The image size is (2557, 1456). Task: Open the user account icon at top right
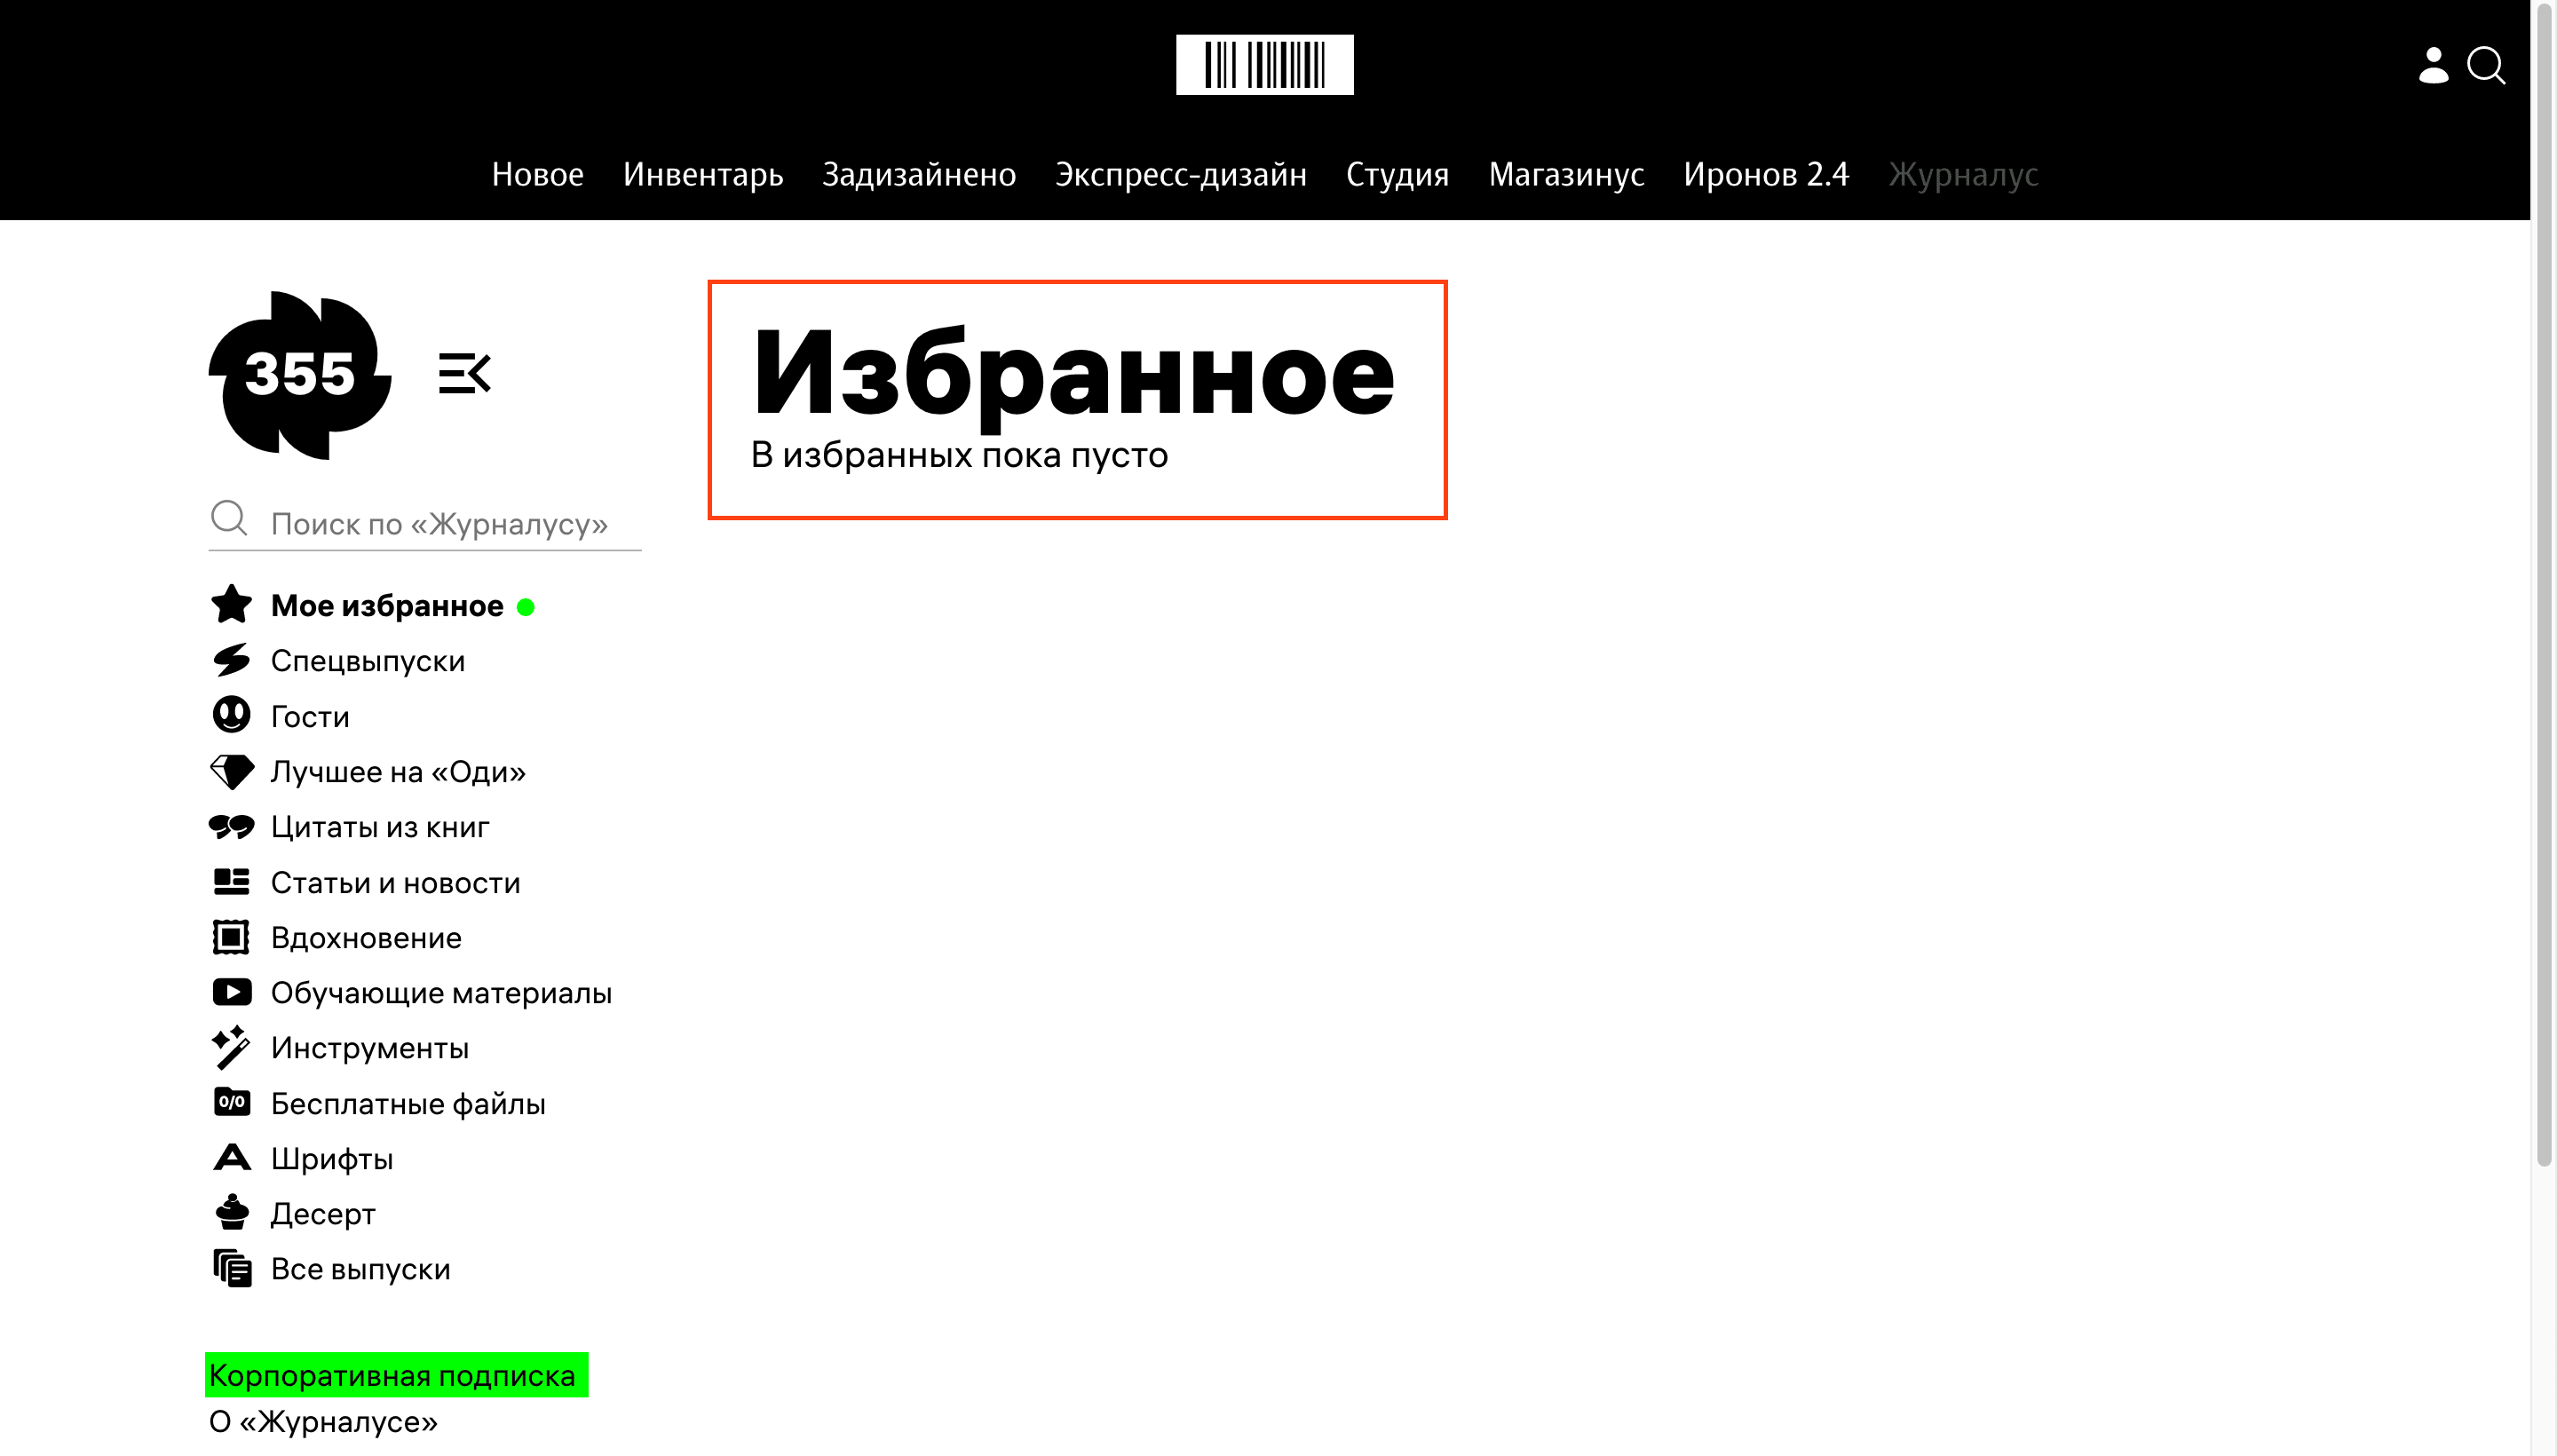click(2432, 66)
